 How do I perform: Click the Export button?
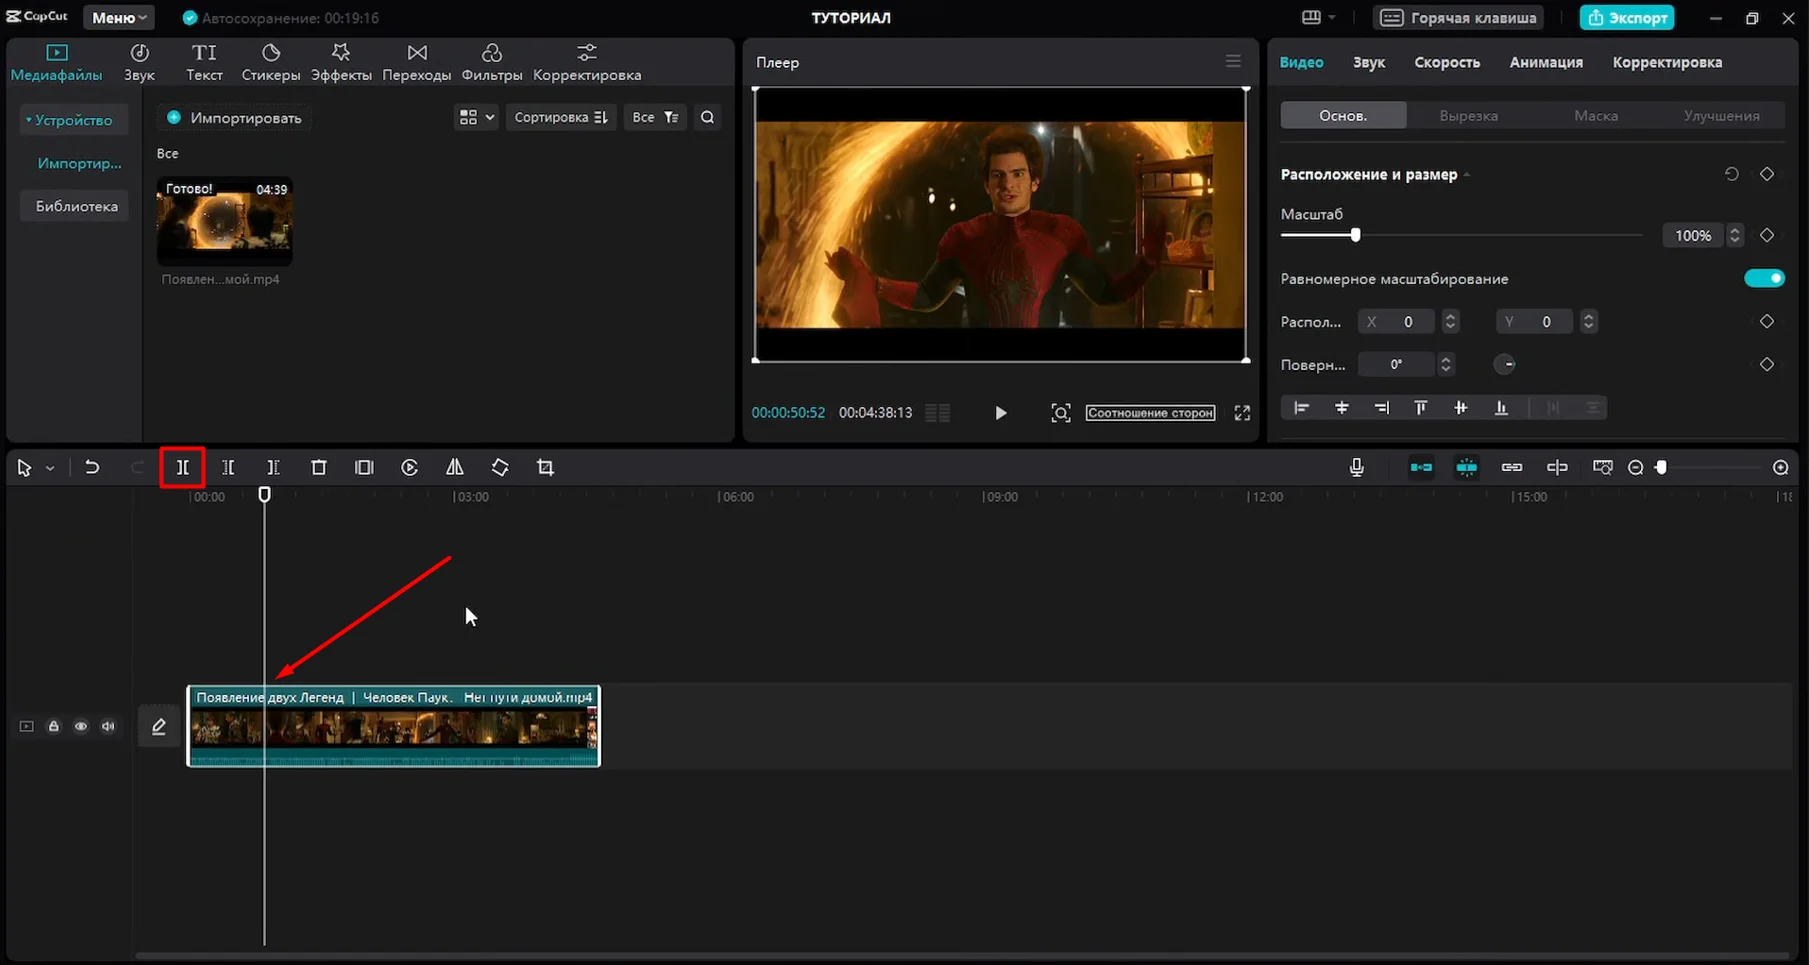click(1627, 18)
